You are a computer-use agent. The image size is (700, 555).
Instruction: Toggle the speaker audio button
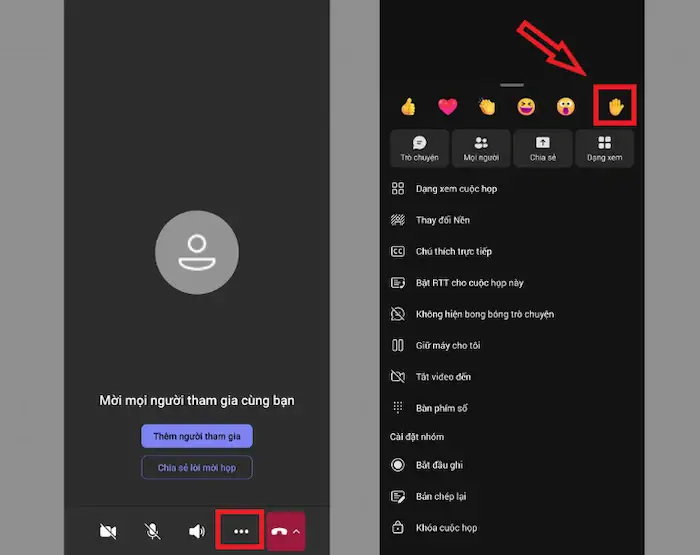pos(197,532)
